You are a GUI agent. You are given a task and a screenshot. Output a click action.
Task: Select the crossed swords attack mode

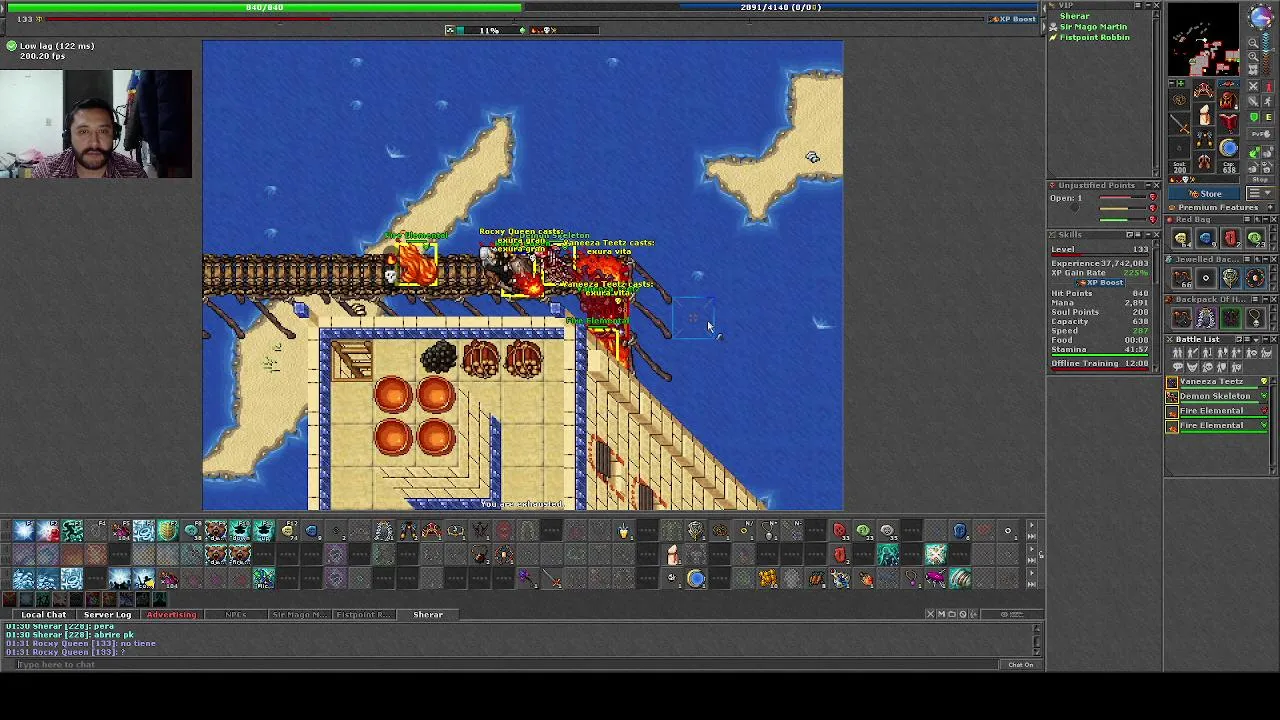pyautogui.click(x=1253, y=86)
